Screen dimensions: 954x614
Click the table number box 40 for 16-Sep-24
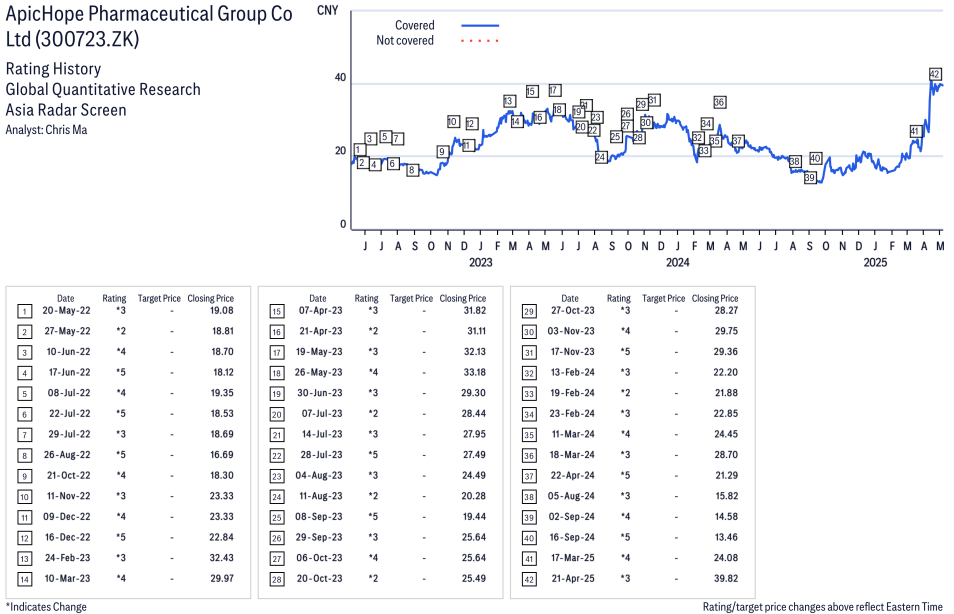pyautogui.click(x=529, y=539)
